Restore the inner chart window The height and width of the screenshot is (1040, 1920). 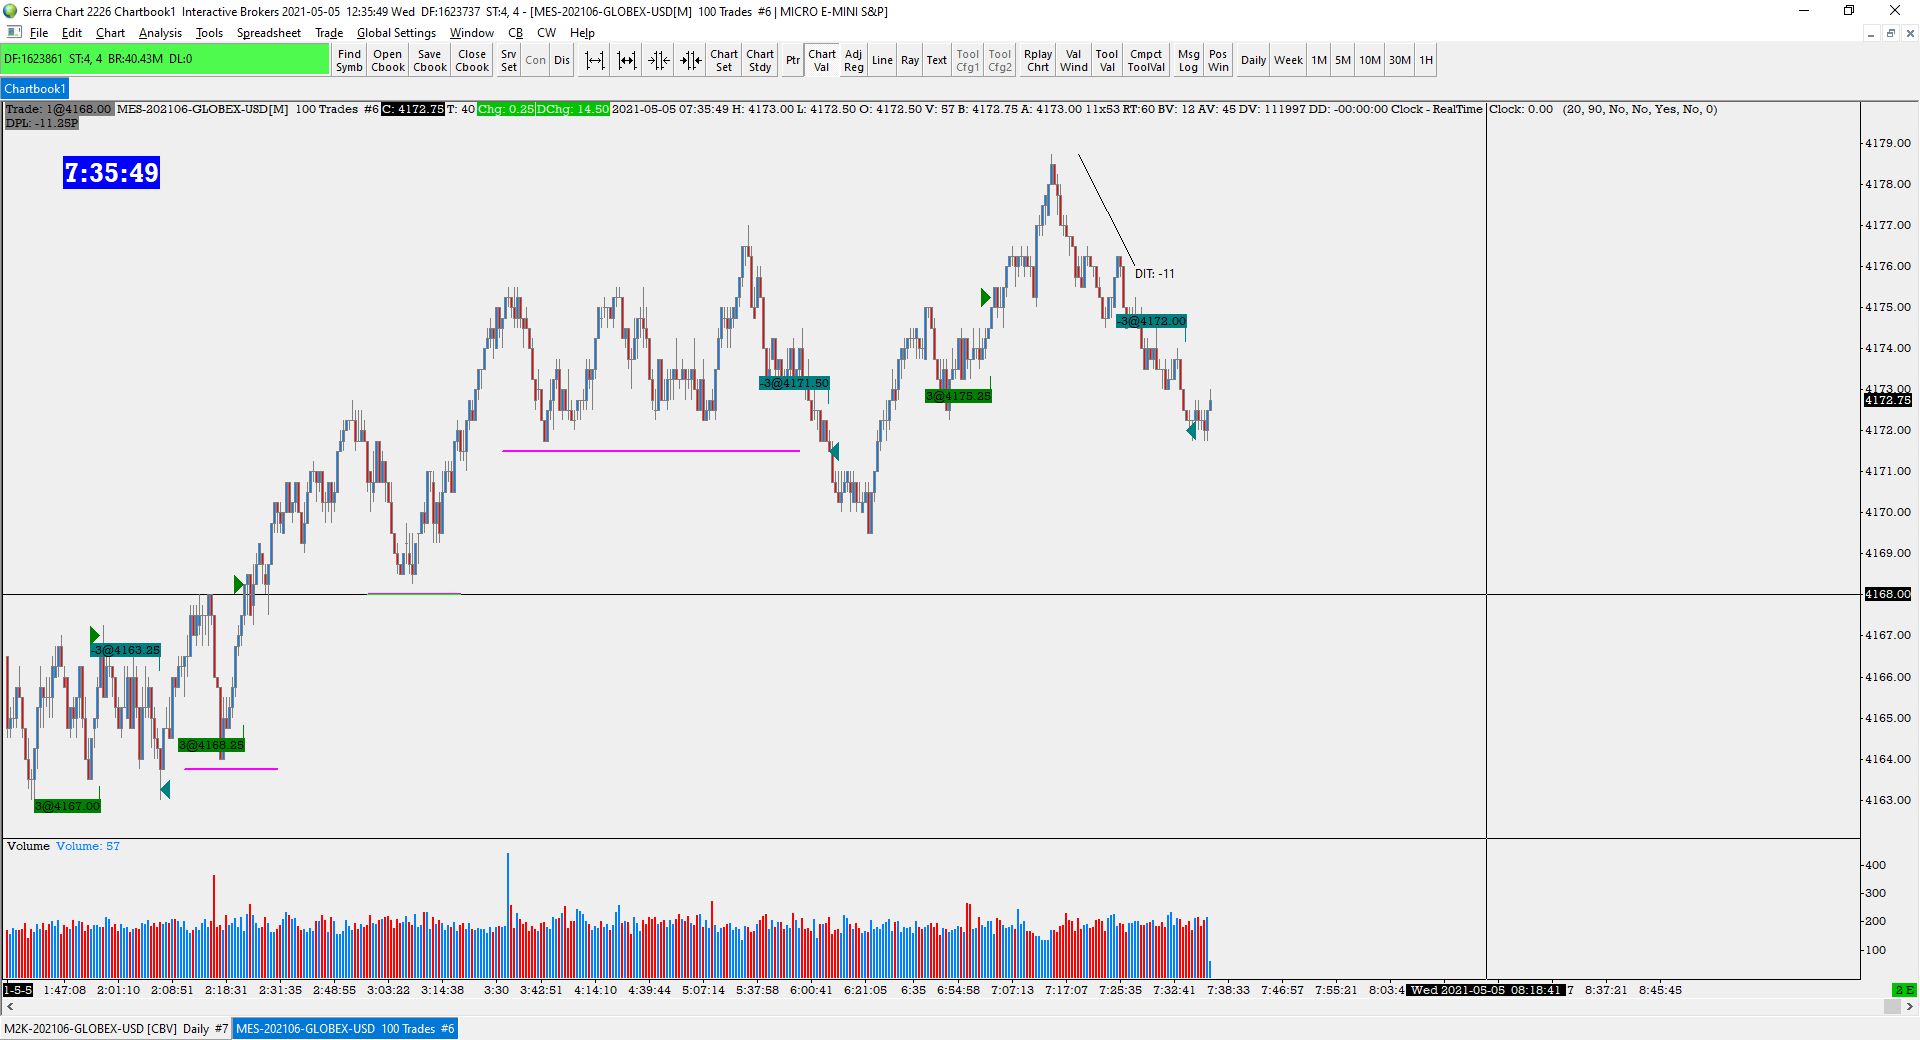[x=1890, y=33]
